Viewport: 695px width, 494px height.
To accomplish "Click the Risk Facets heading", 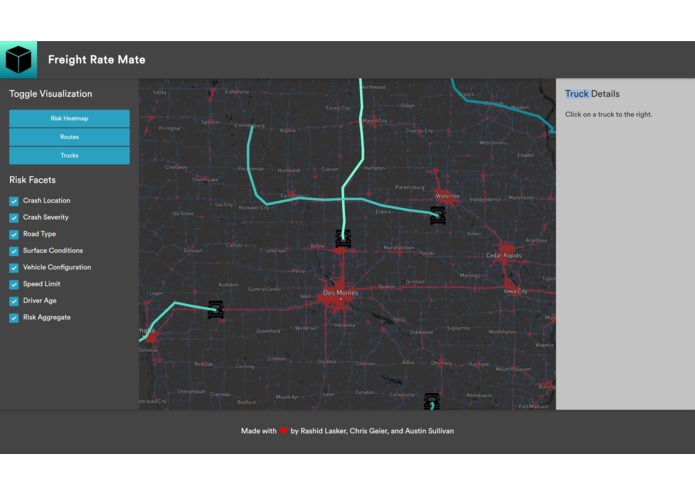I will point(32,180).
